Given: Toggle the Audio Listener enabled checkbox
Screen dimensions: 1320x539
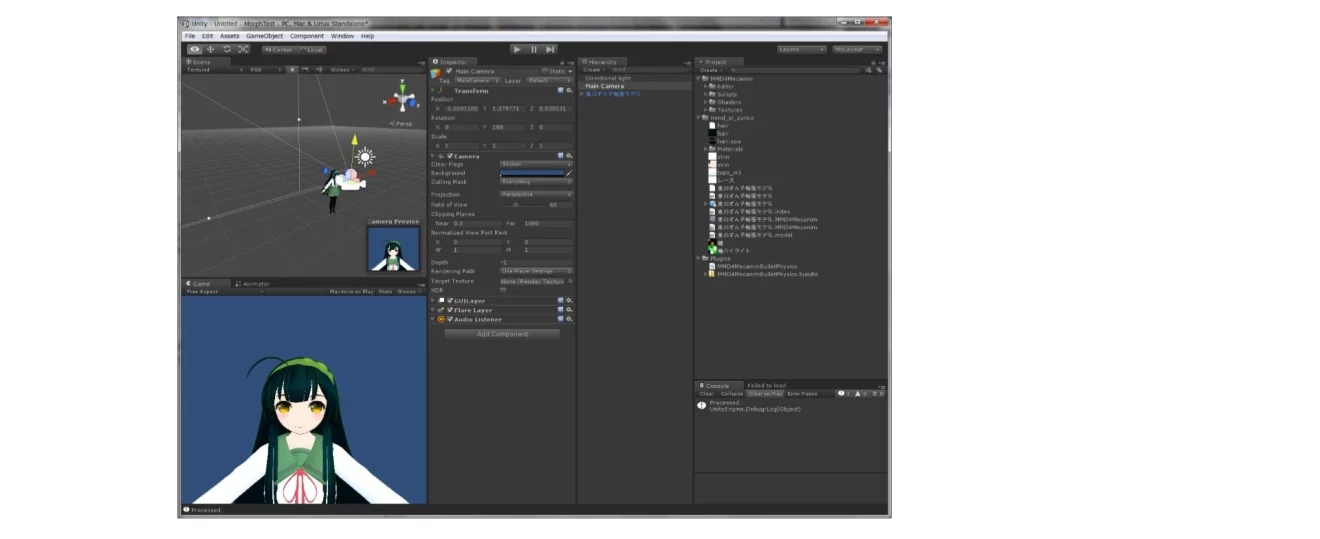Looking at the screenshot, I should point(450,319).
